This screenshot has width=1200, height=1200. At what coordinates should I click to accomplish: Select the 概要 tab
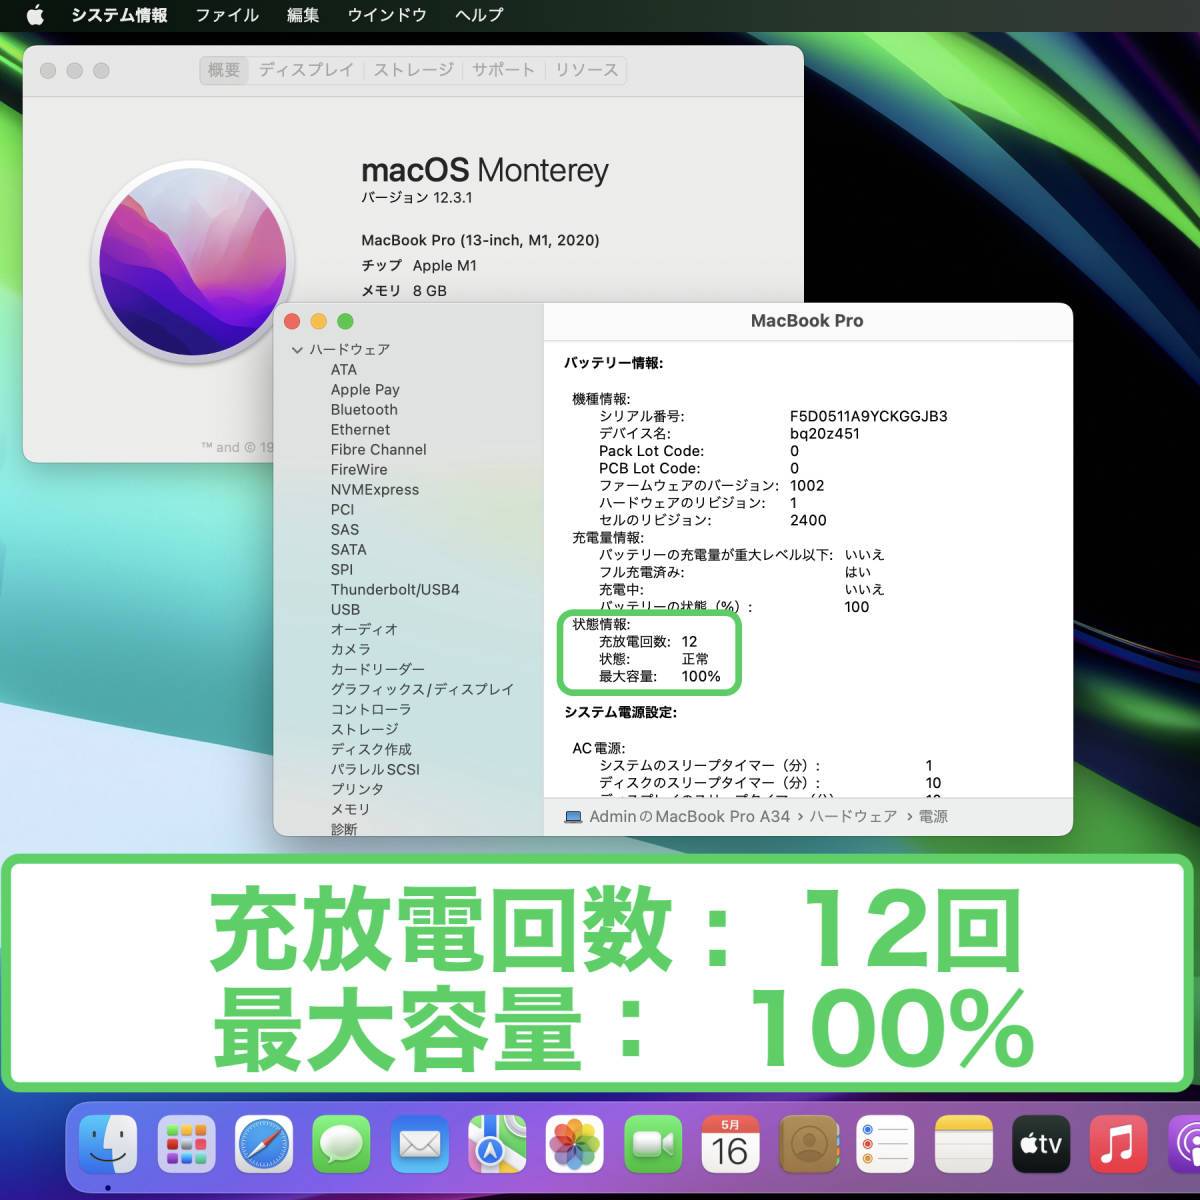tap(224, 70)
